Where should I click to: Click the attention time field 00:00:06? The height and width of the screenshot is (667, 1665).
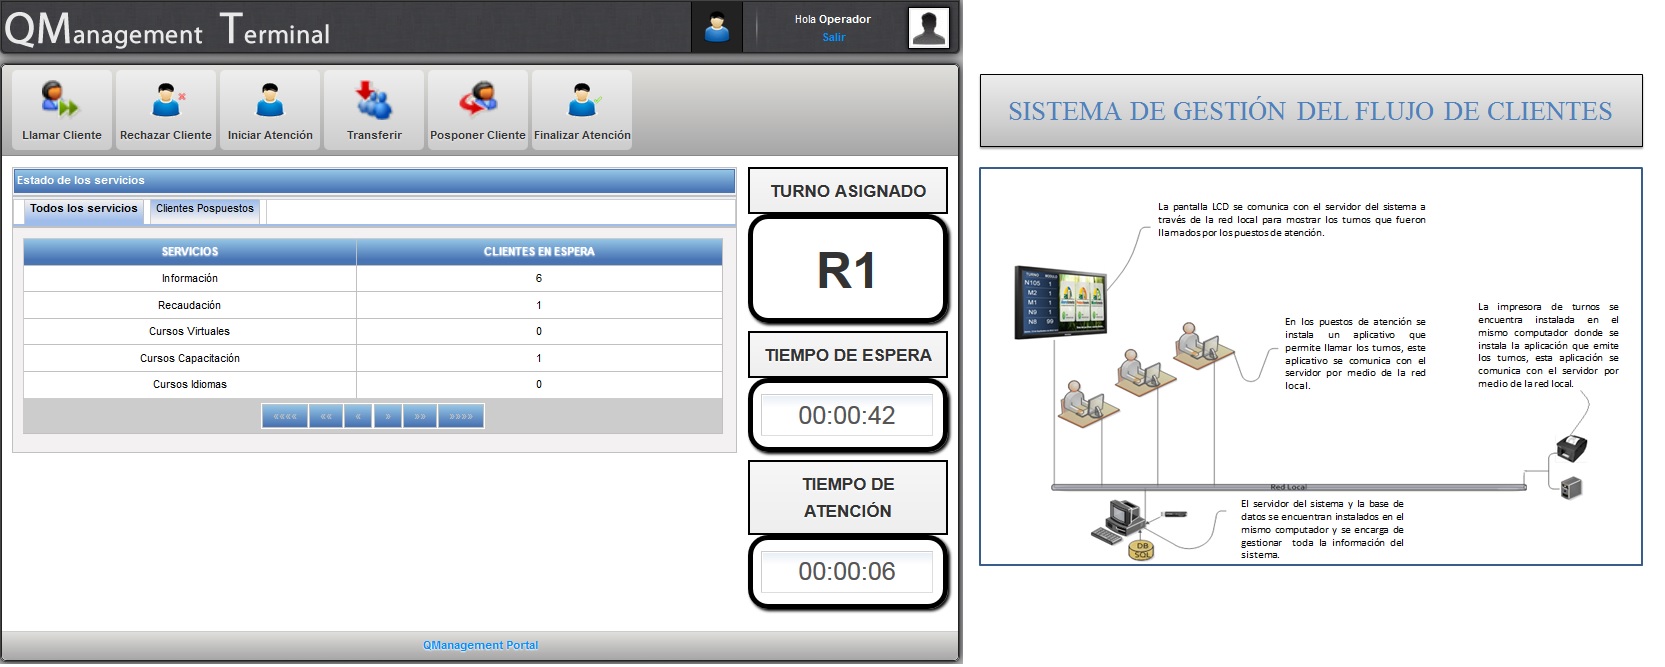click(x=847, y=571)
